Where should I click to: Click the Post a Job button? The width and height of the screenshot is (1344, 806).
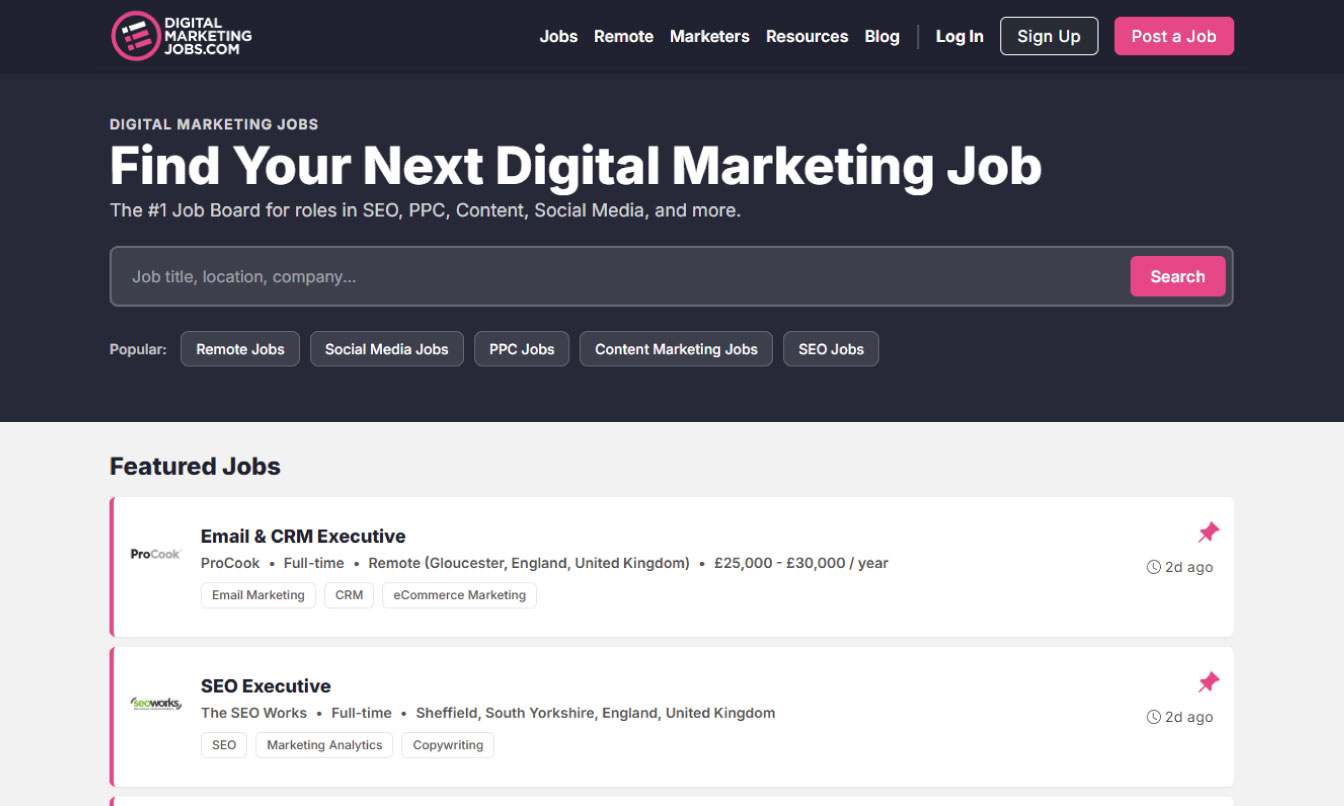1174,35
